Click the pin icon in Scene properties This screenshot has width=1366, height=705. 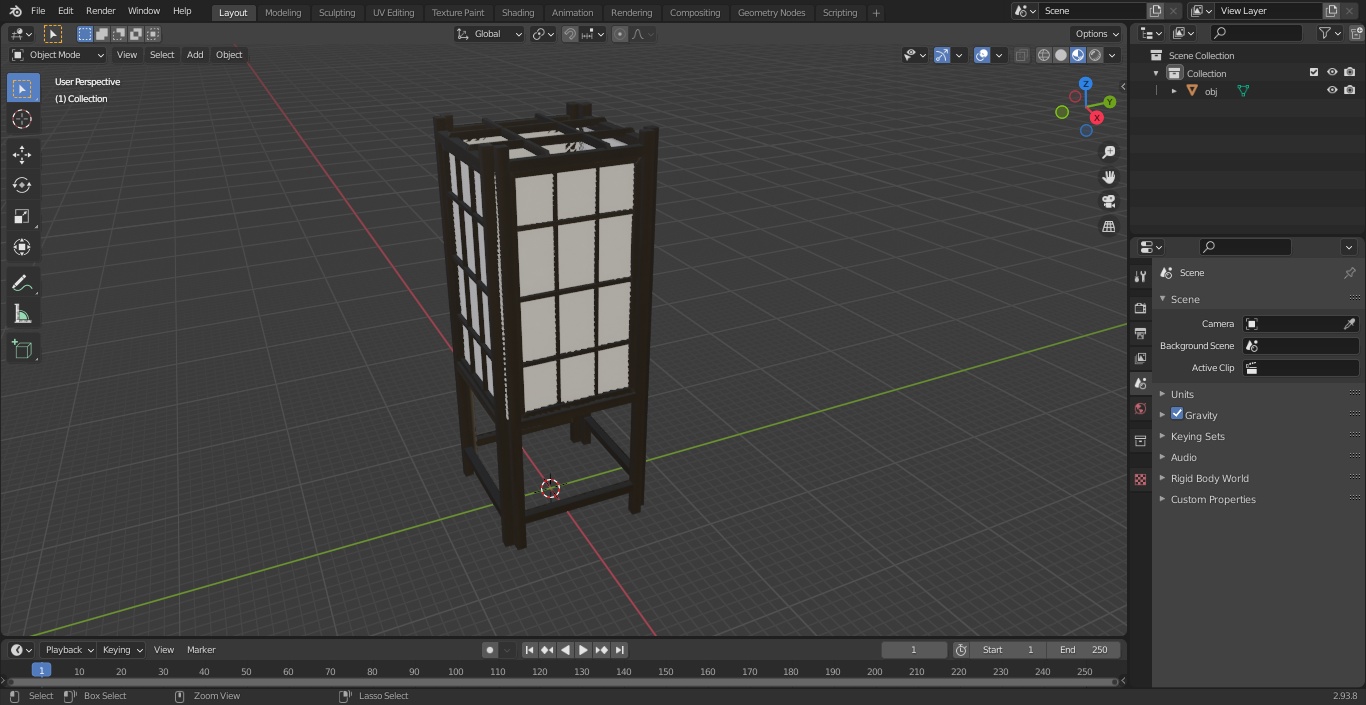pyautogui.click(x=1349, y=273)
